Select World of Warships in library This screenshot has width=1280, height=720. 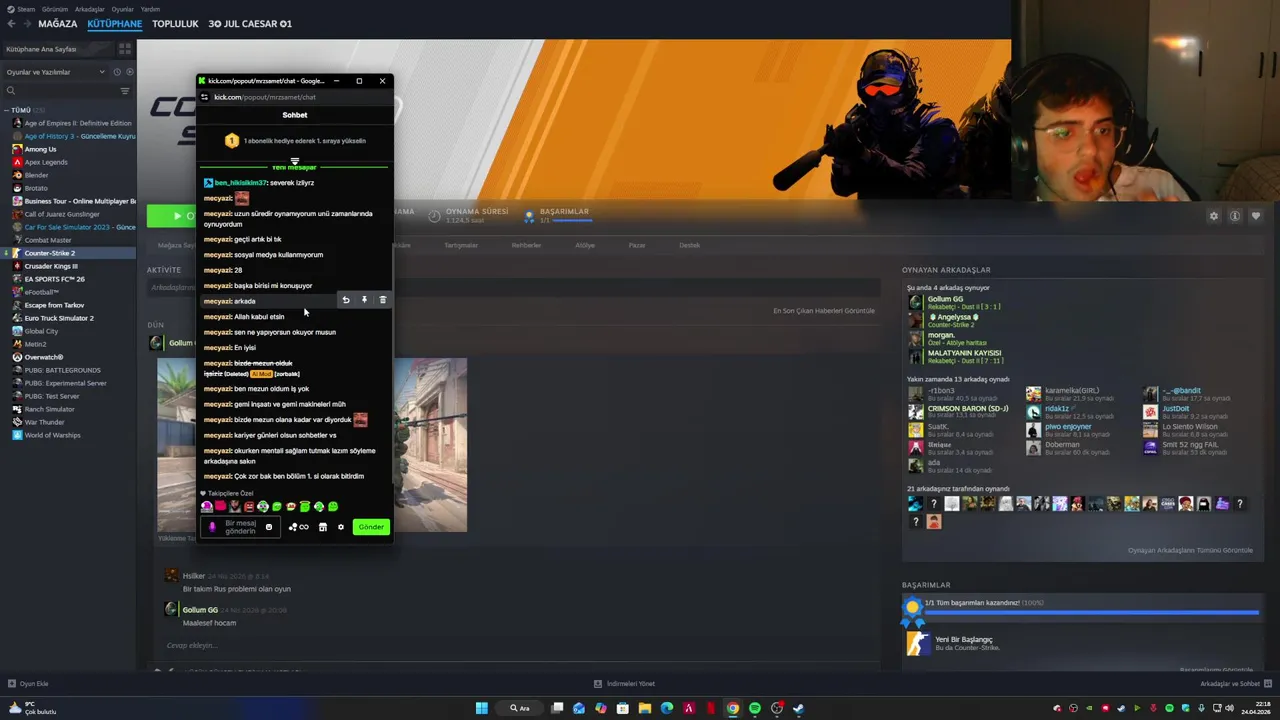tap(53, 435)
